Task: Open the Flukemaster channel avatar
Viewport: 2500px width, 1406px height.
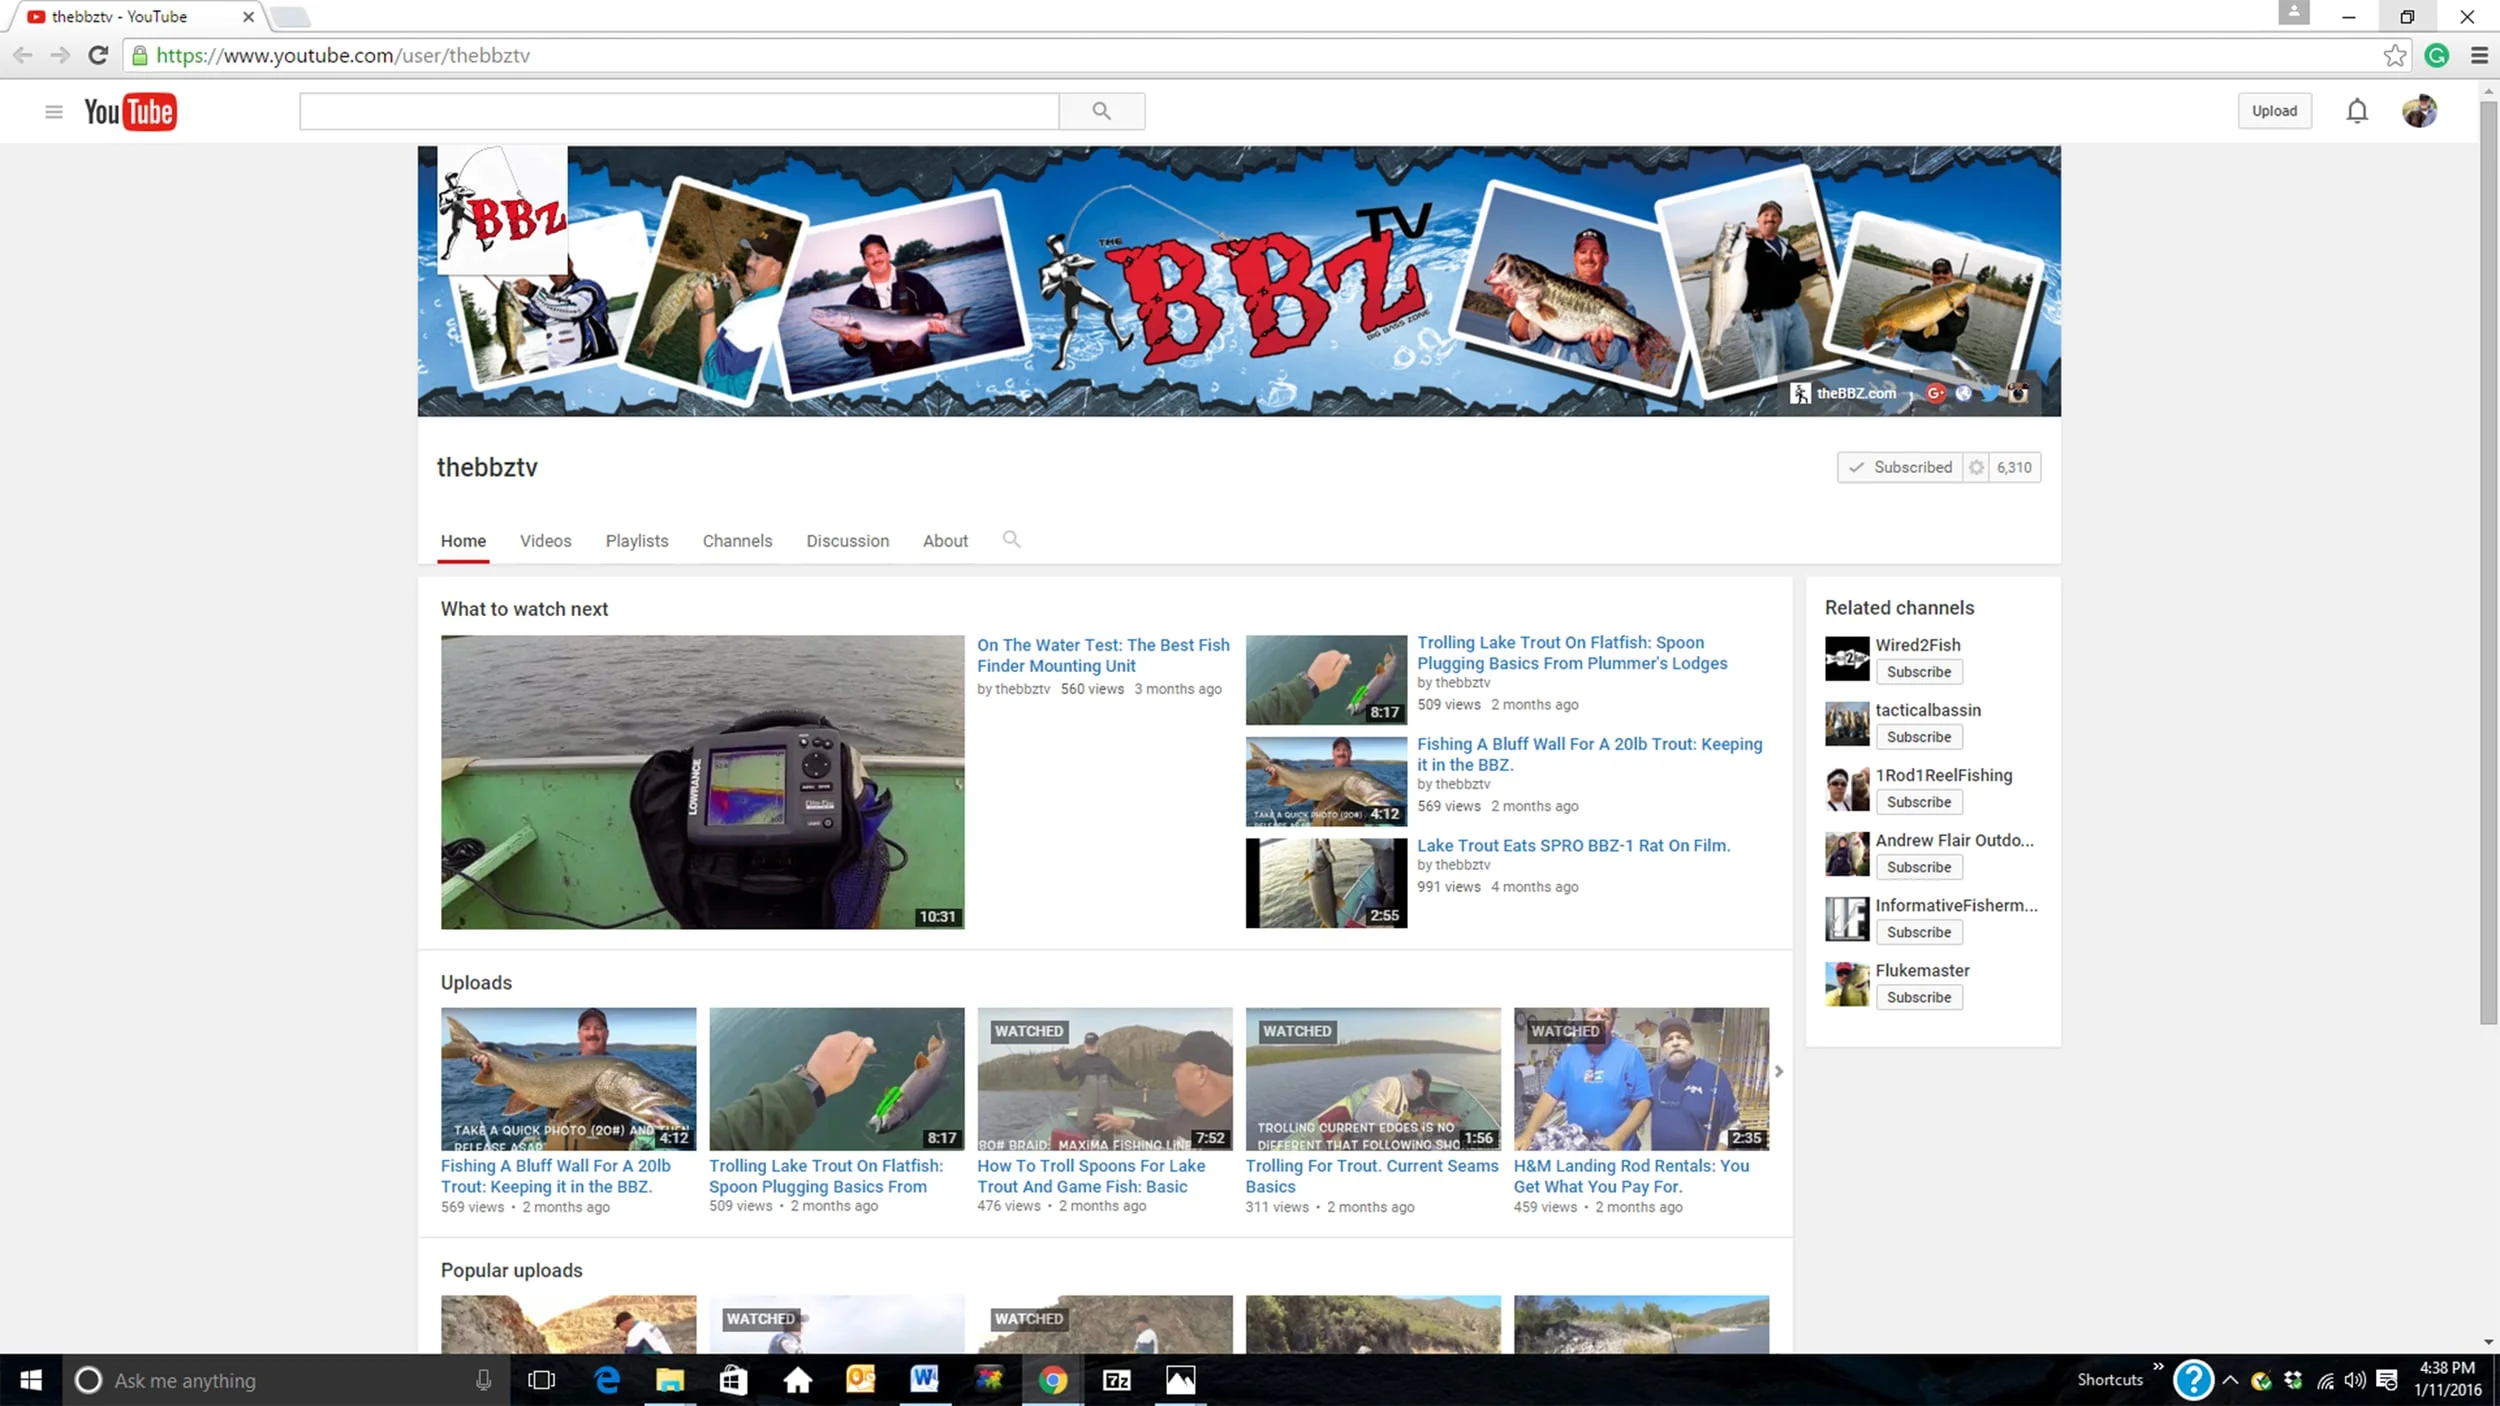Action: click(x=1847, y=984)
